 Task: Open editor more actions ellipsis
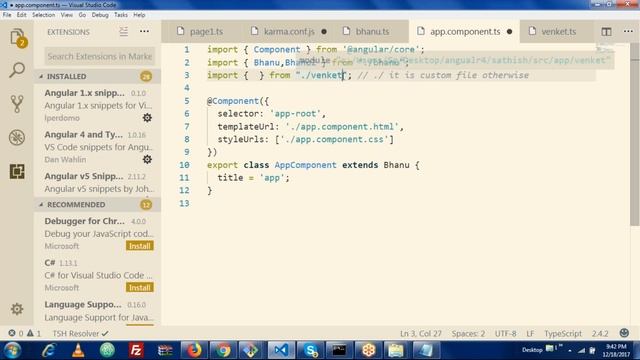[628, 31]
